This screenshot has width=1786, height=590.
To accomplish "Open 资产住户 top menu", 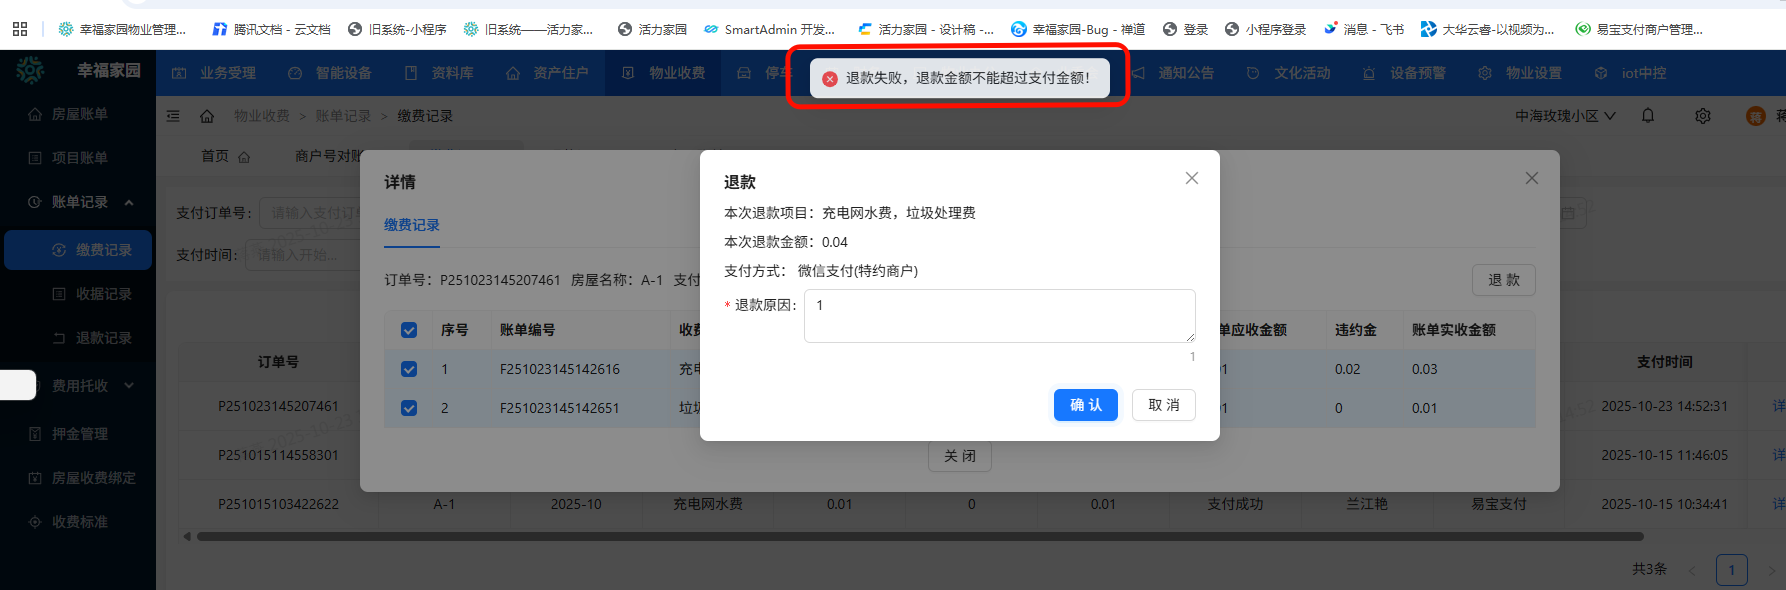I will (x=547, y=73).
